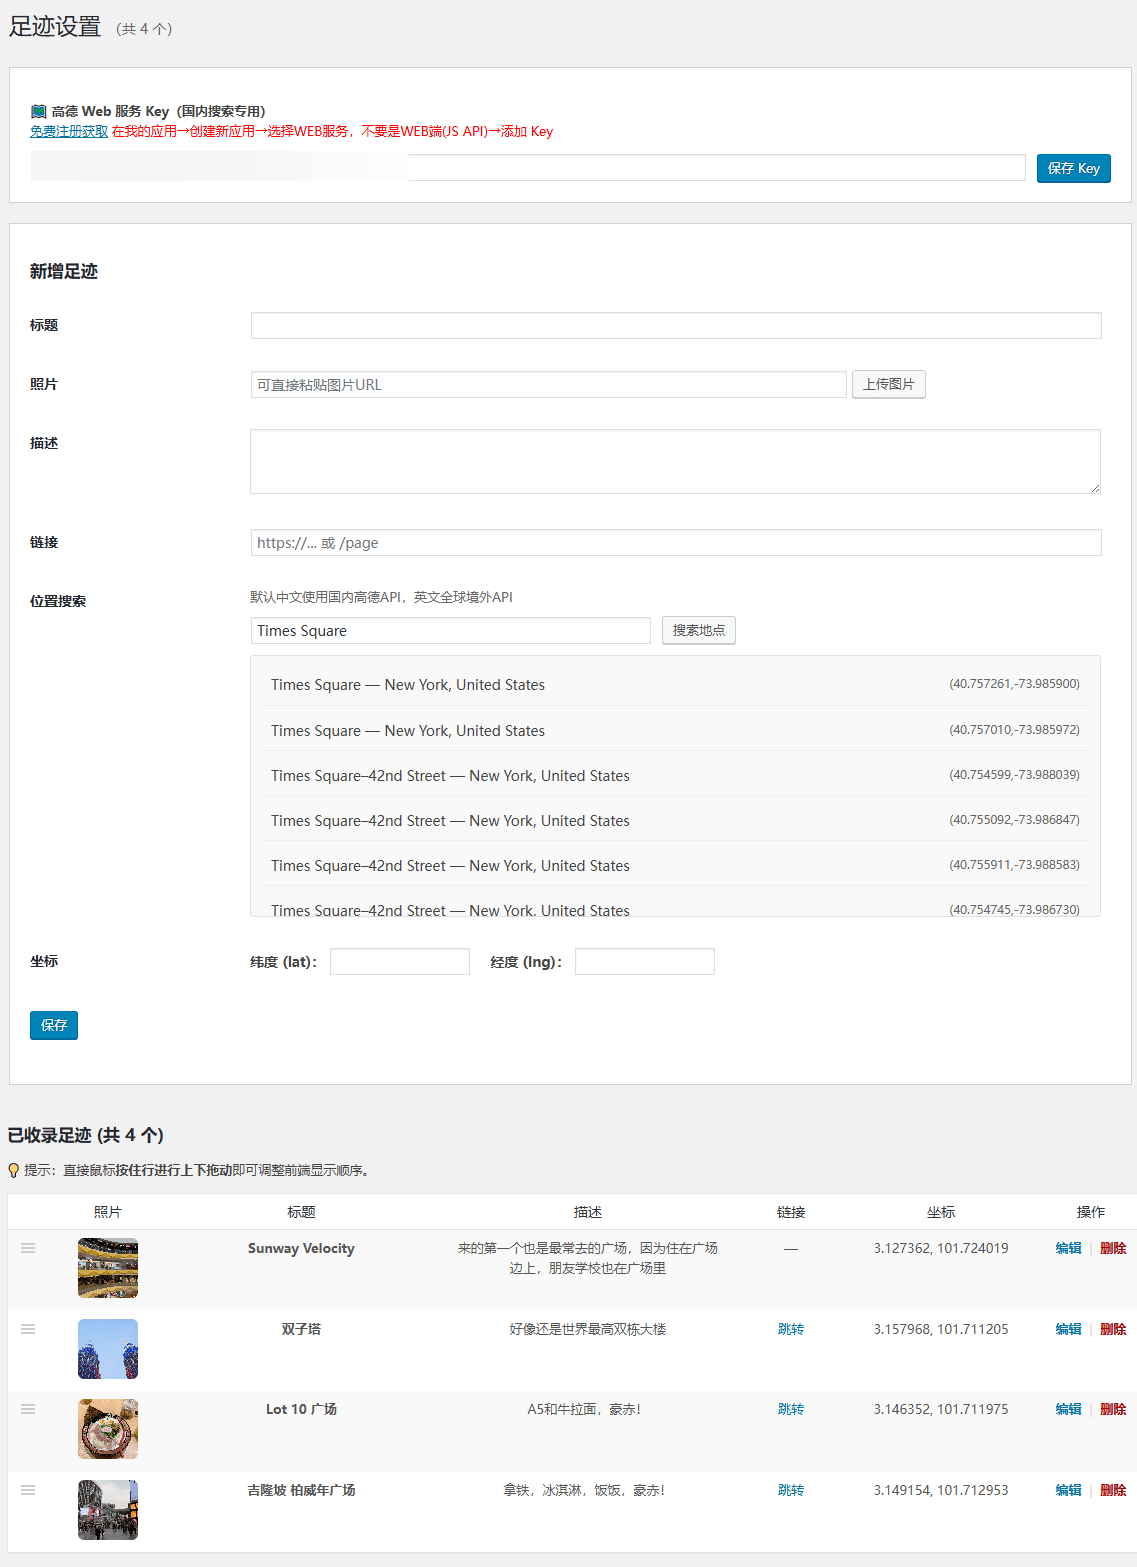Click the Times Square location search box
The image size is (1137, 1567).
450,630
